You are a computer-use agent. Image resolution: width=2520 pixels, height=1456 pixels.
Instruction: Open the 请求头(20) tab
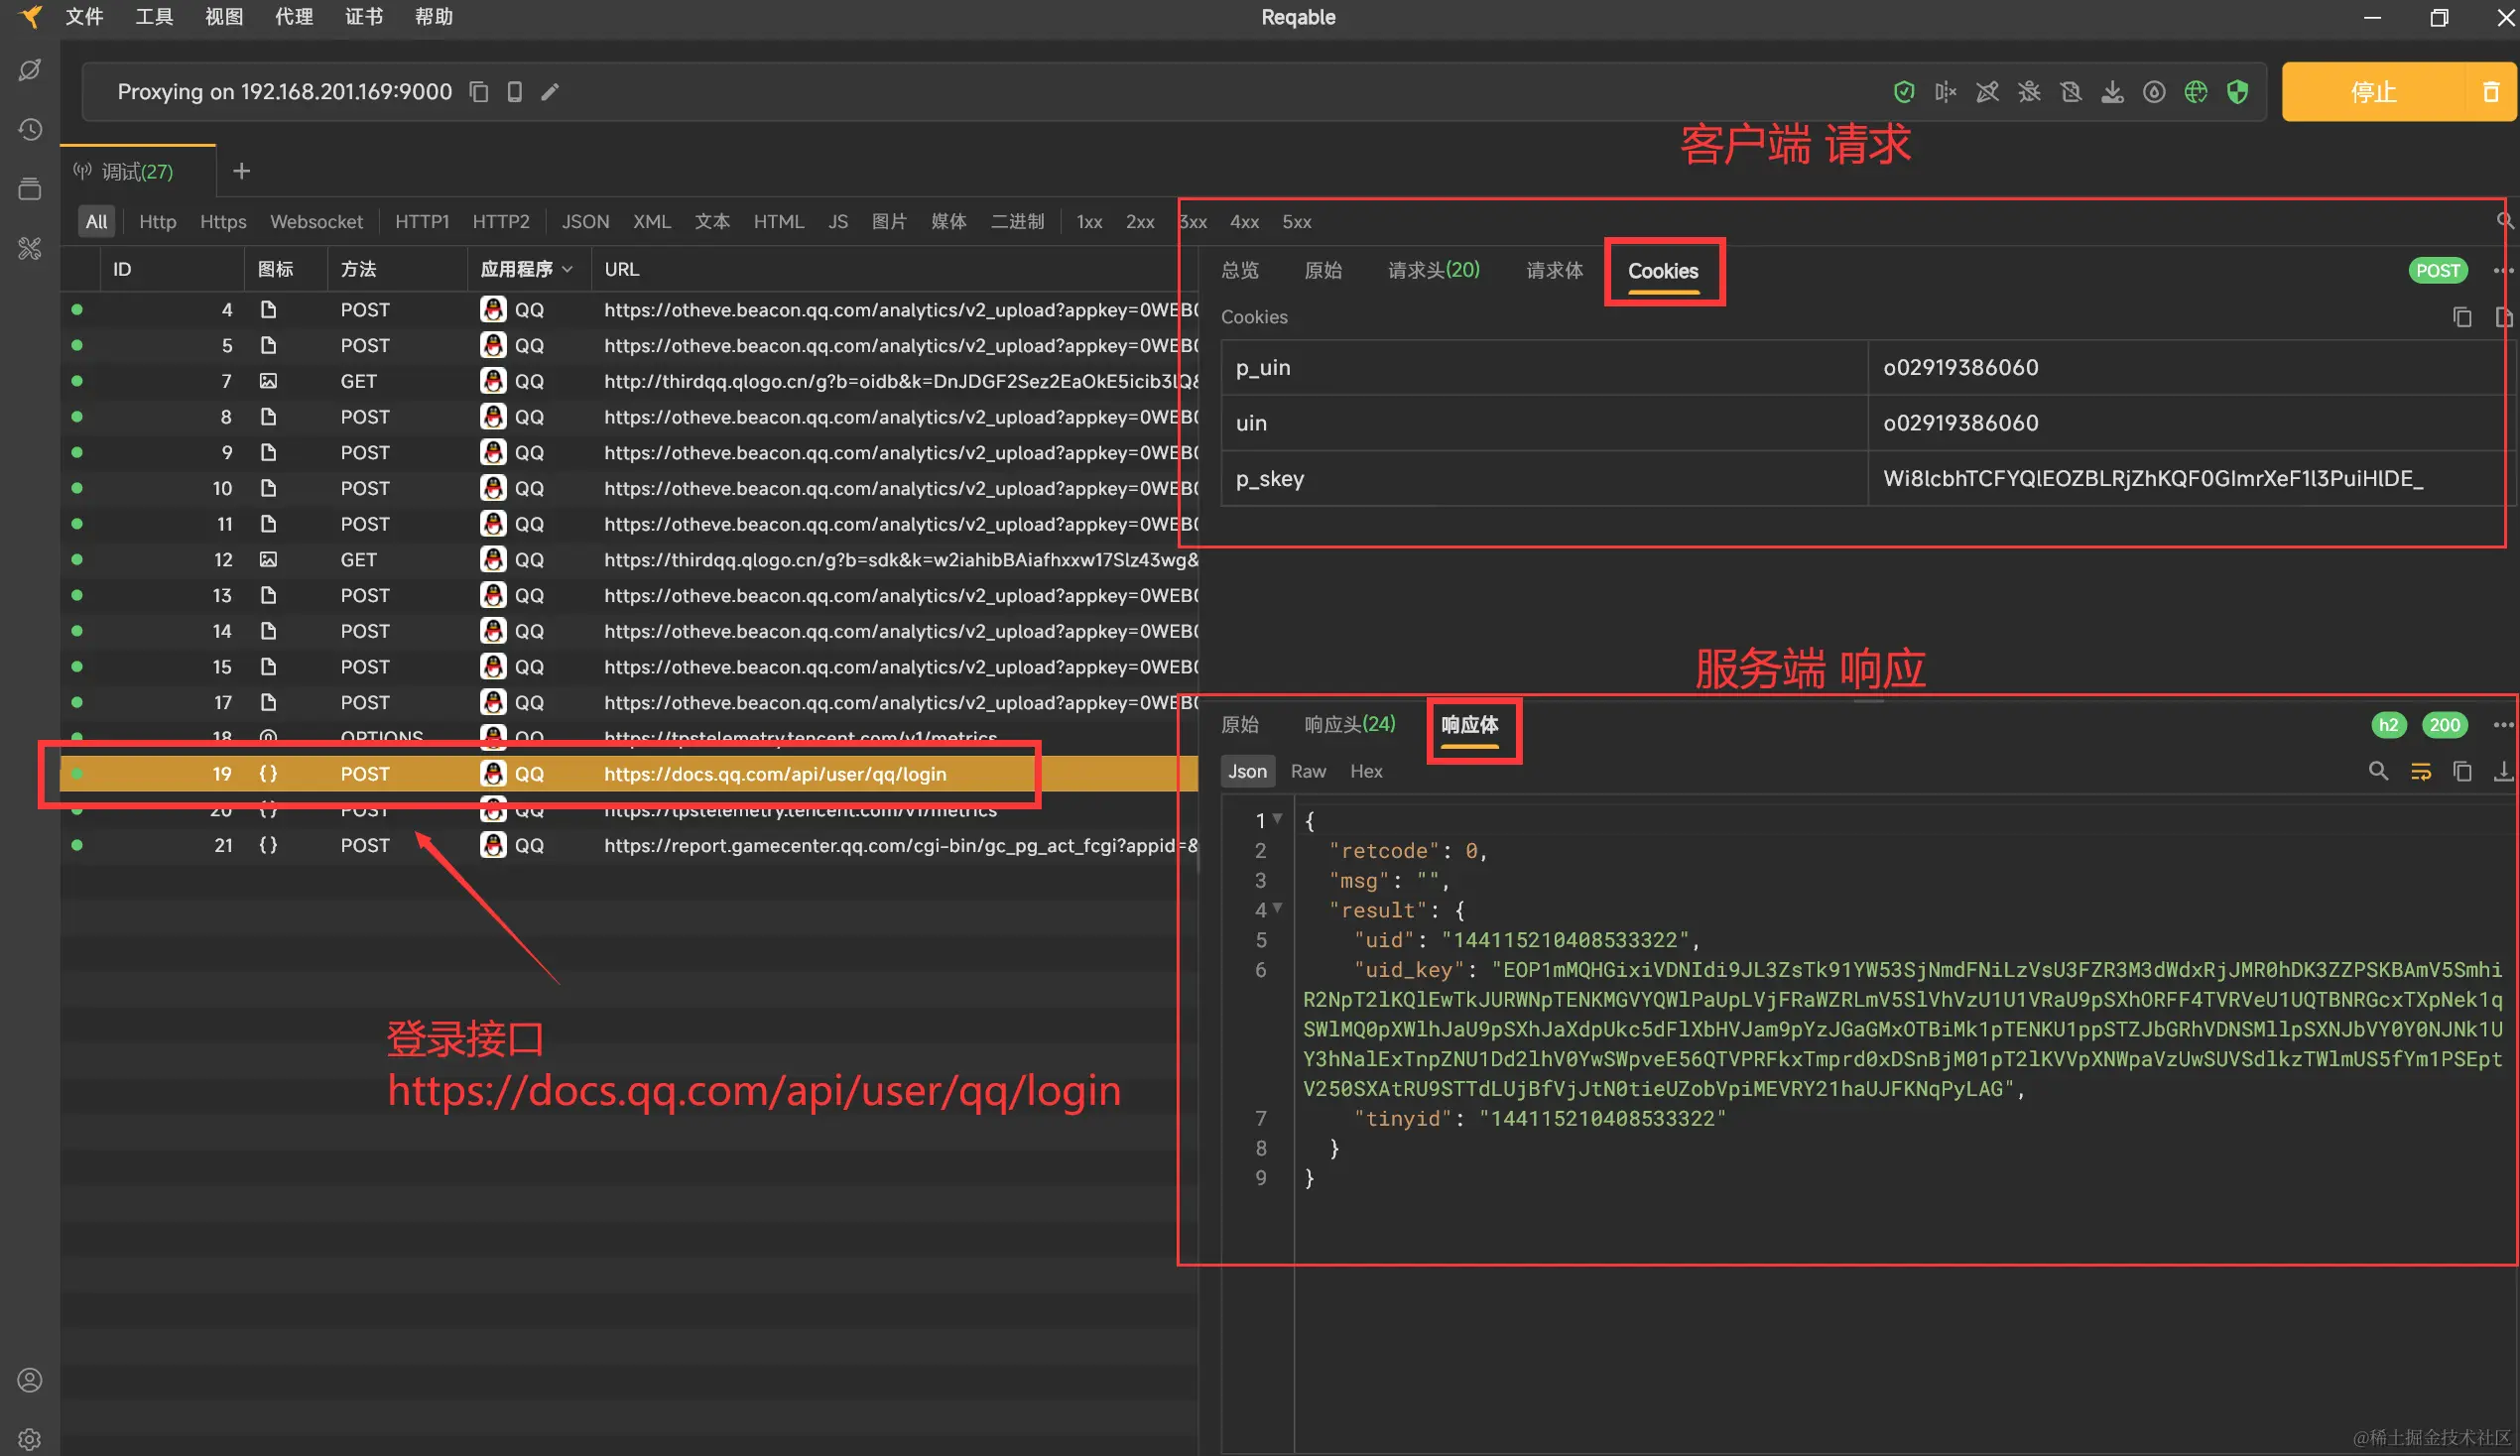coord(1433,270)
